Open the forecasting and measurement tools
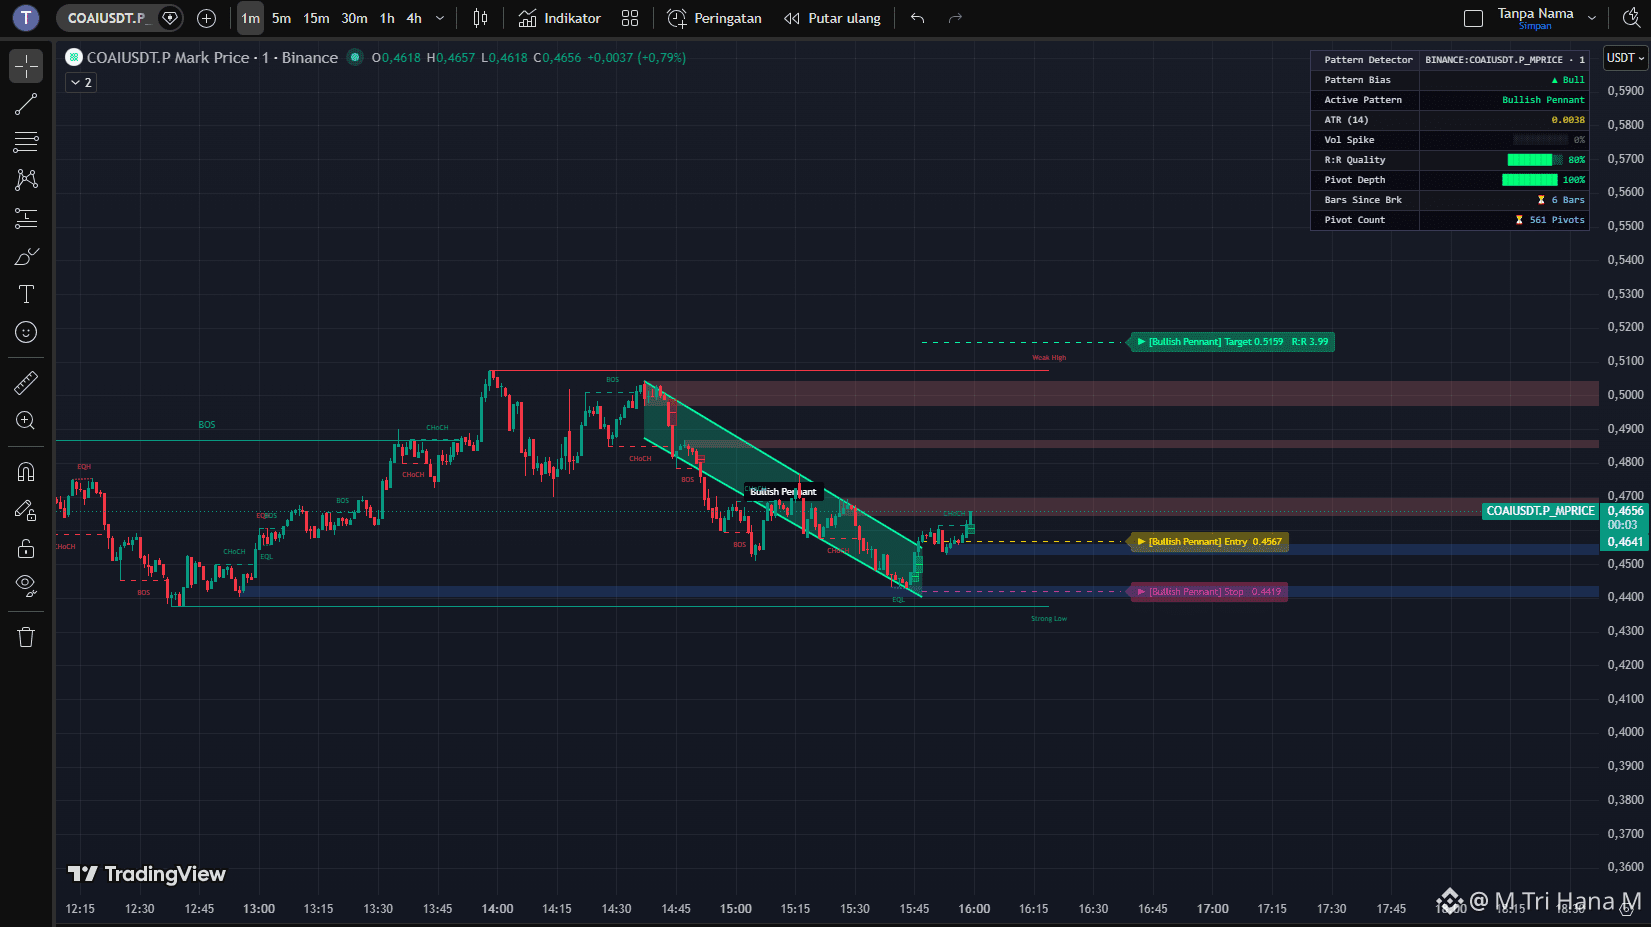1651x927 pixels. 26,218
